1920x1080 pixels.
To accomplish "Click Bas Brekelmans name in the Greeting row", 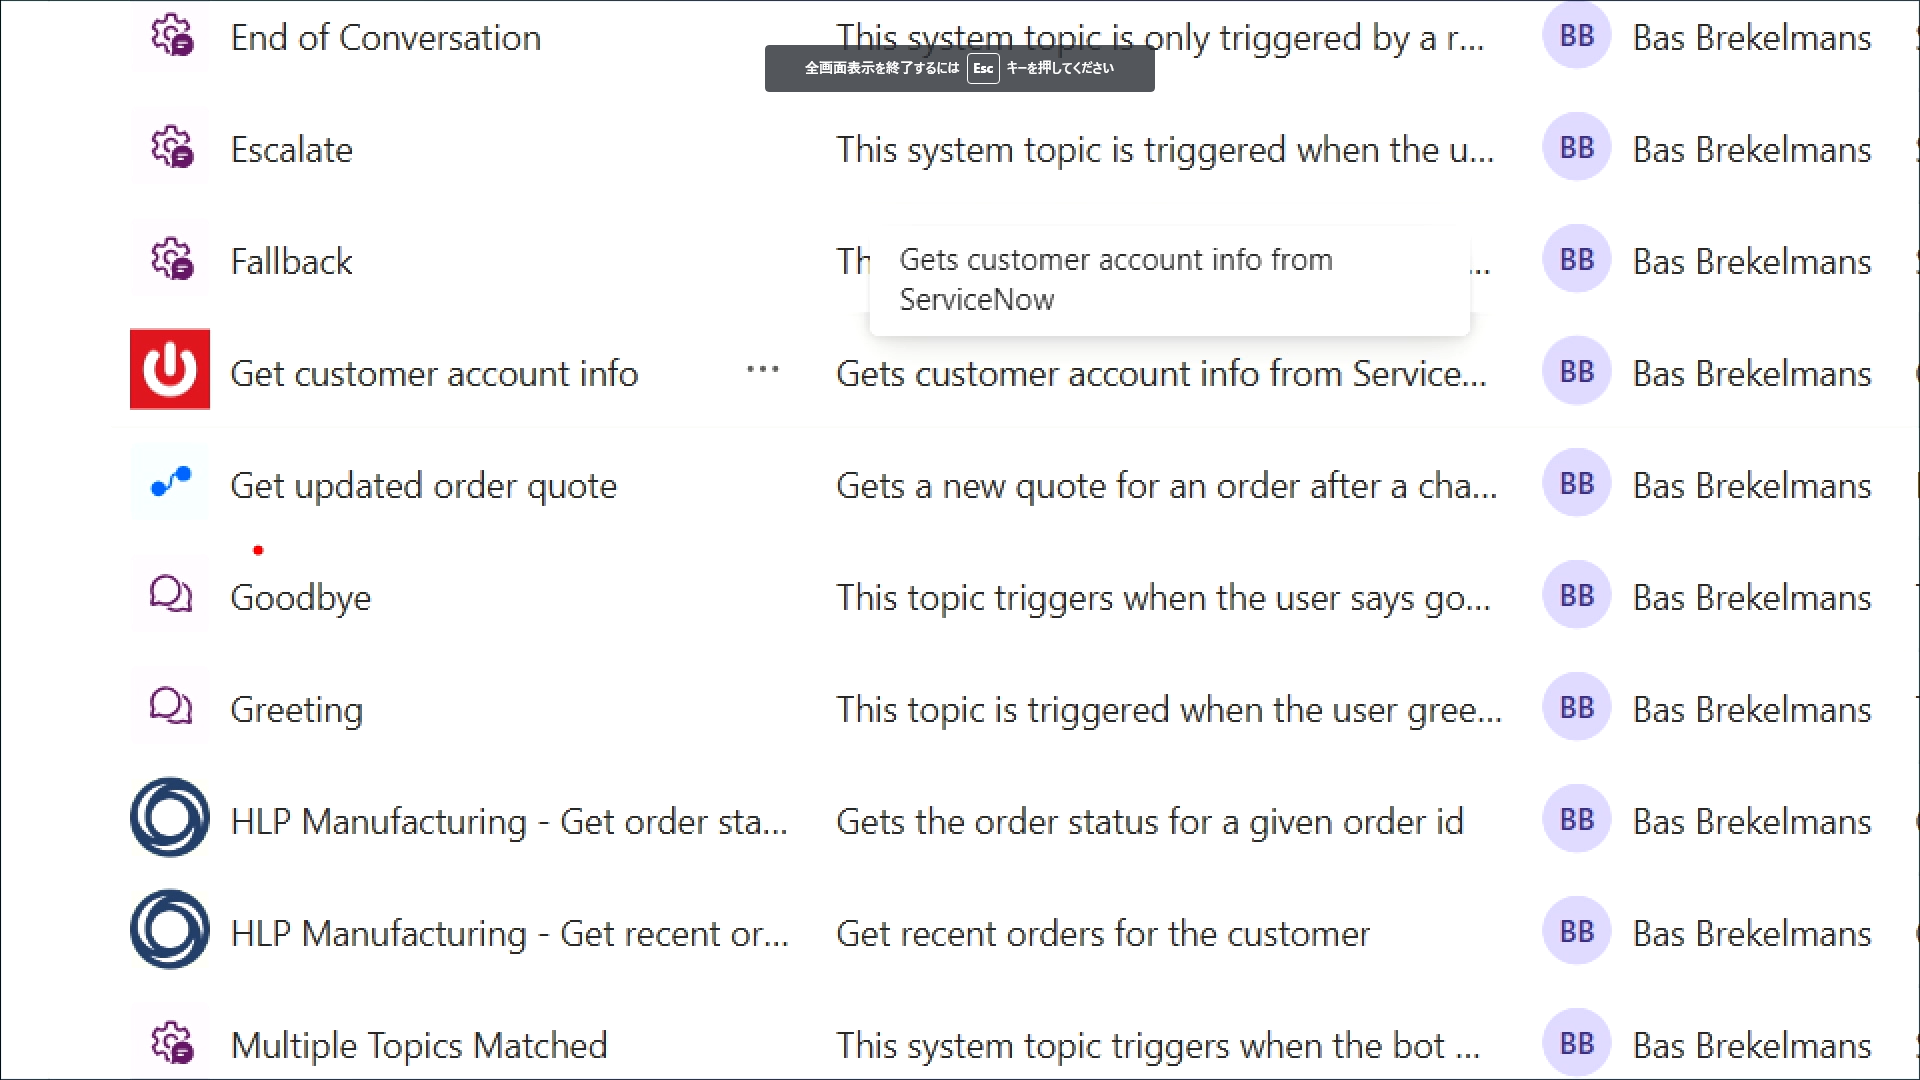I will pos(1751,710).
